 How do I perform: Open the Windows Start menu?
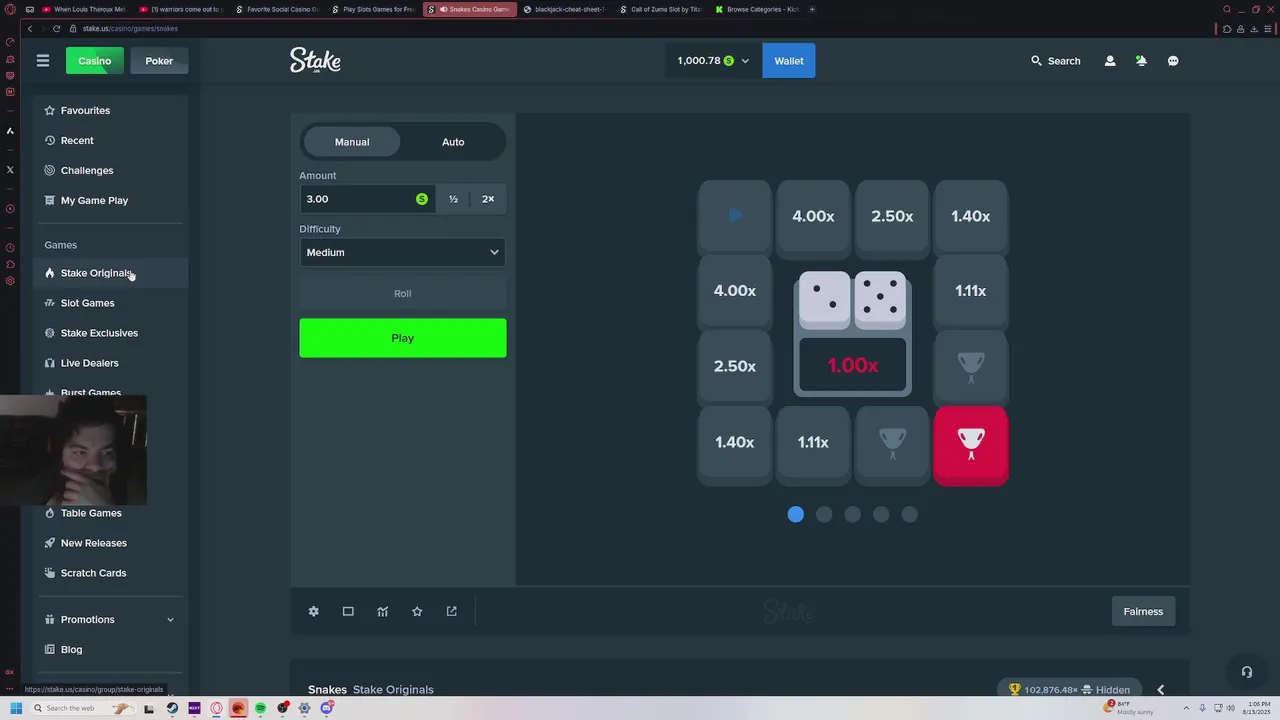(x=16, y=708)
